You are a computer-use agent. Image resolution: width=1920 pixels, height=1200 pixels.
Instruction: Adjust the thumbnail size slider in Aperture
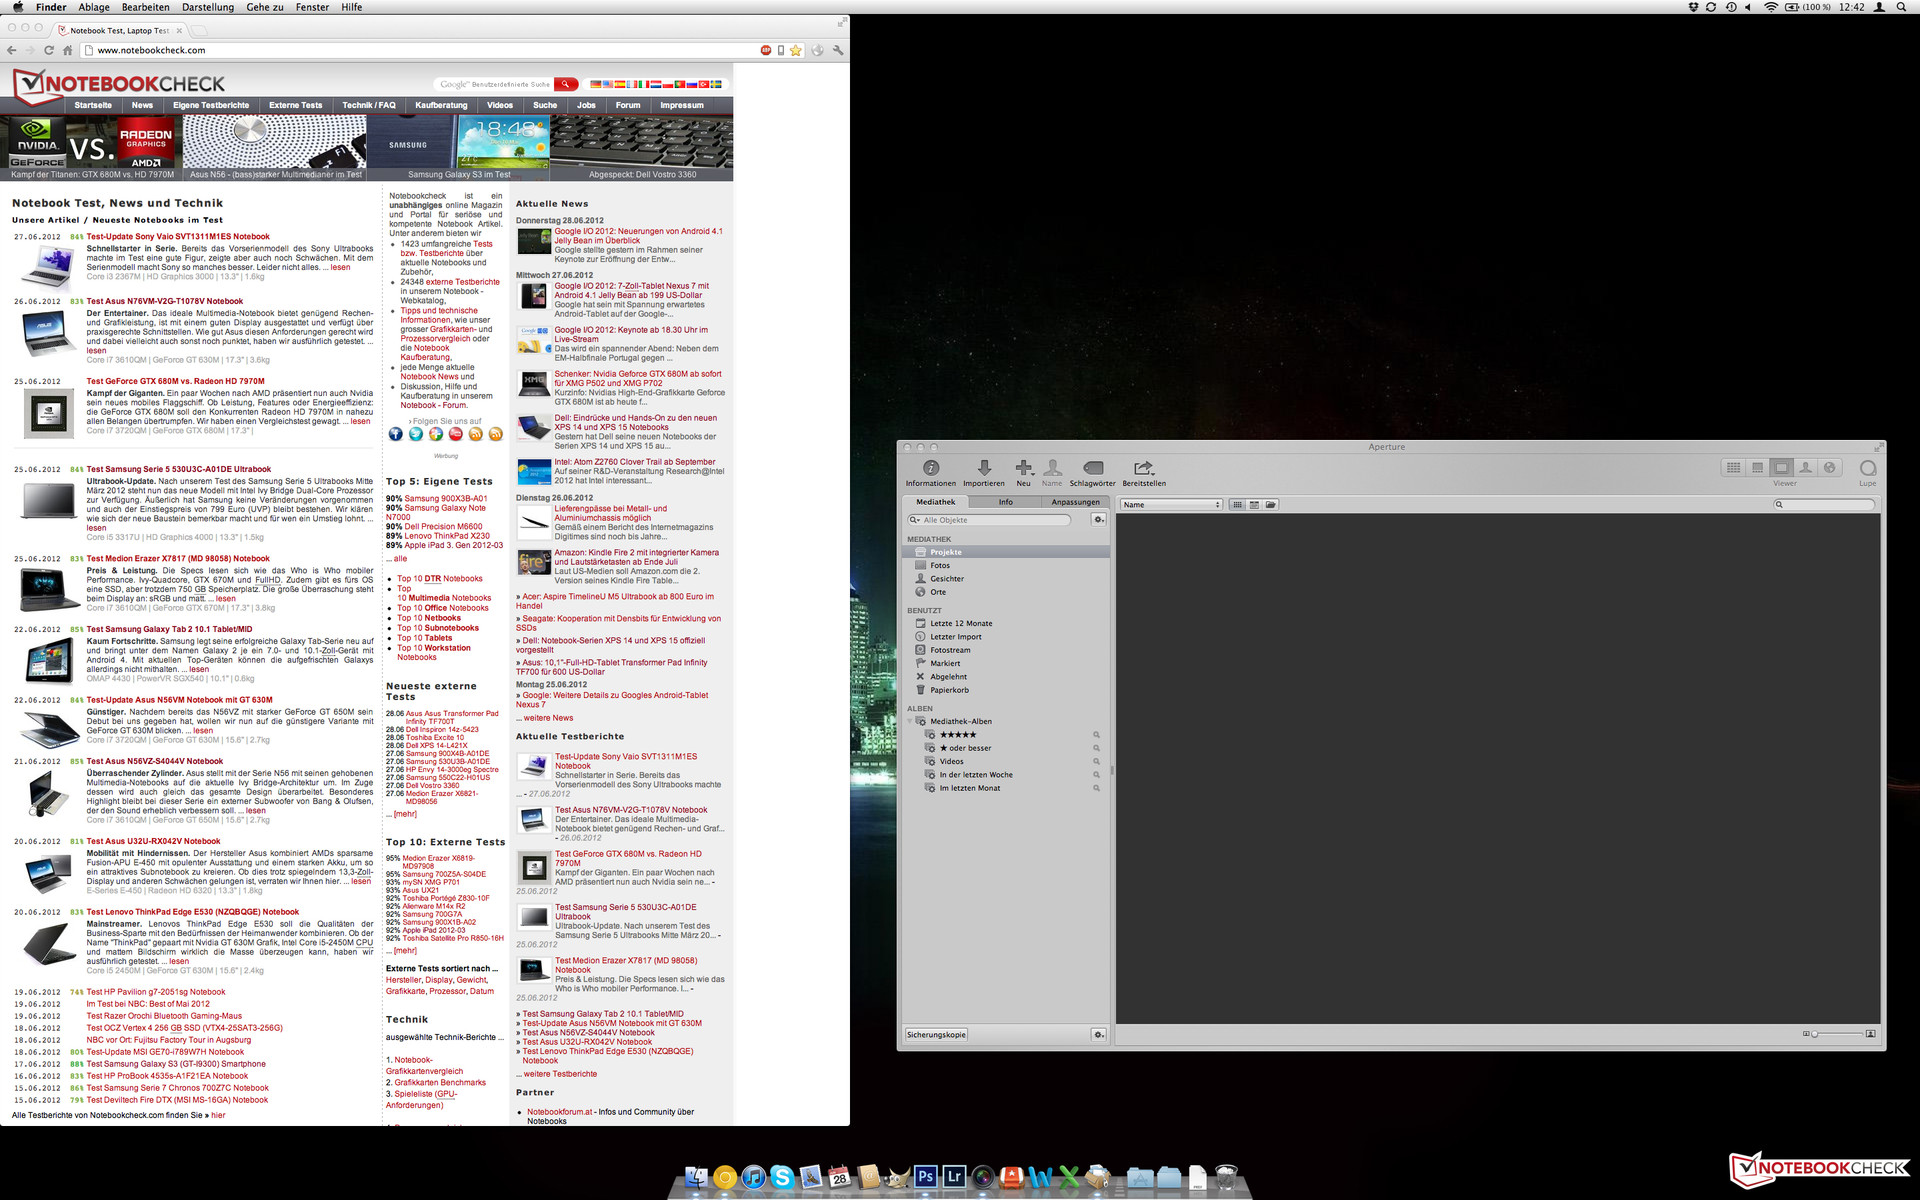click(x=1837, y=1034)
